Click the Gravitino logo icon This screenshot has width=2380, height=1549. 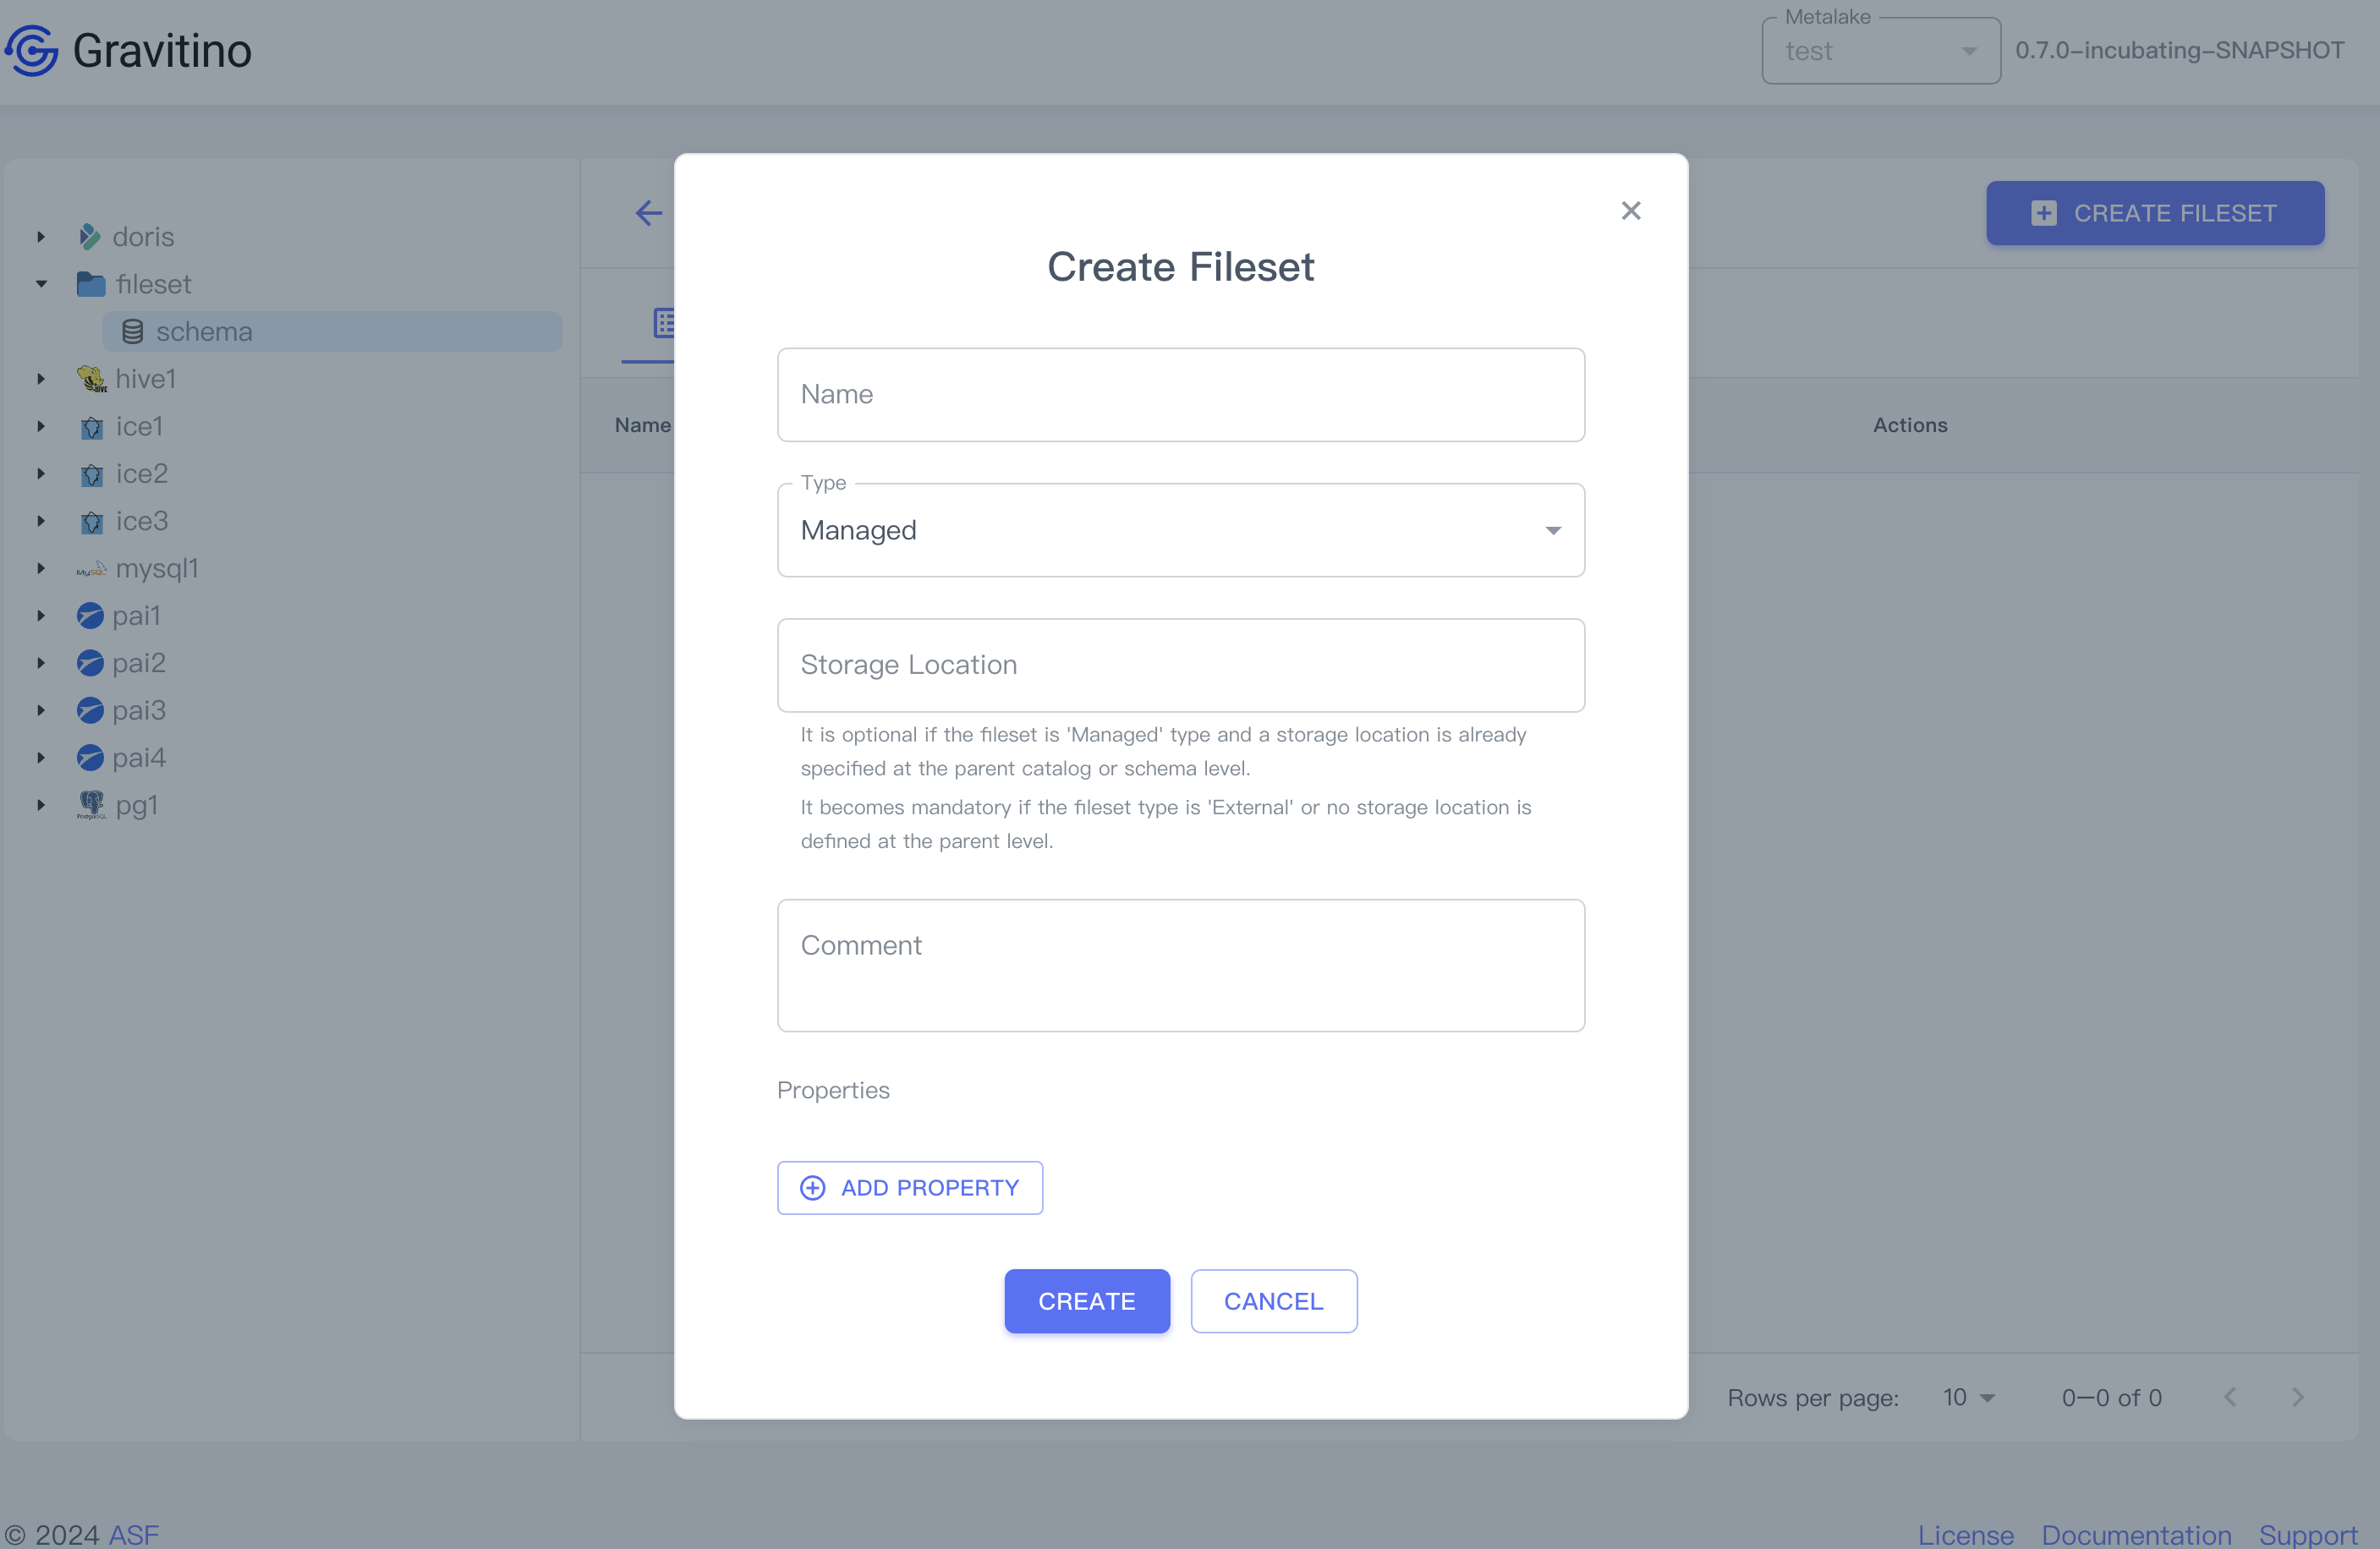tap(32, 50)
